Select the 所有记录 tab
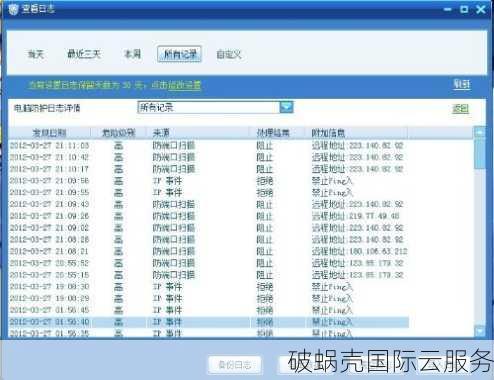The image size is (494, 380). click(180, 54)
